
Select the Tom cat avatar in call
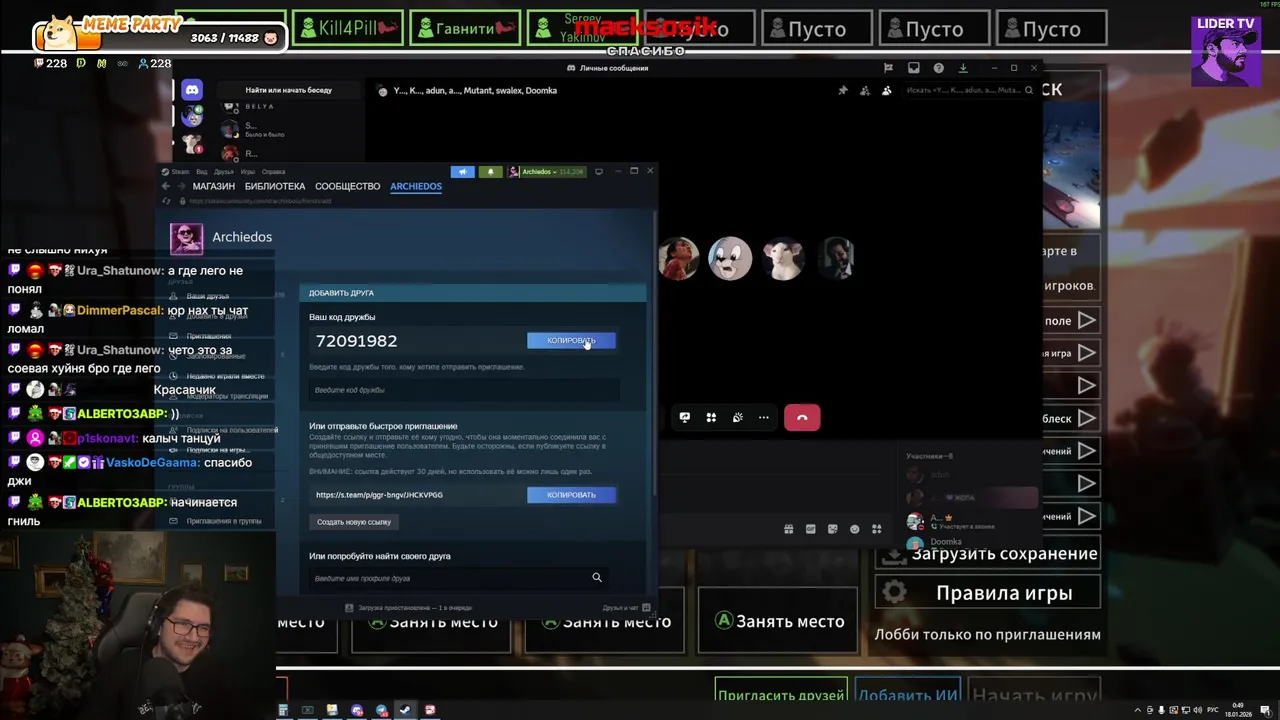tap(730, 259)
